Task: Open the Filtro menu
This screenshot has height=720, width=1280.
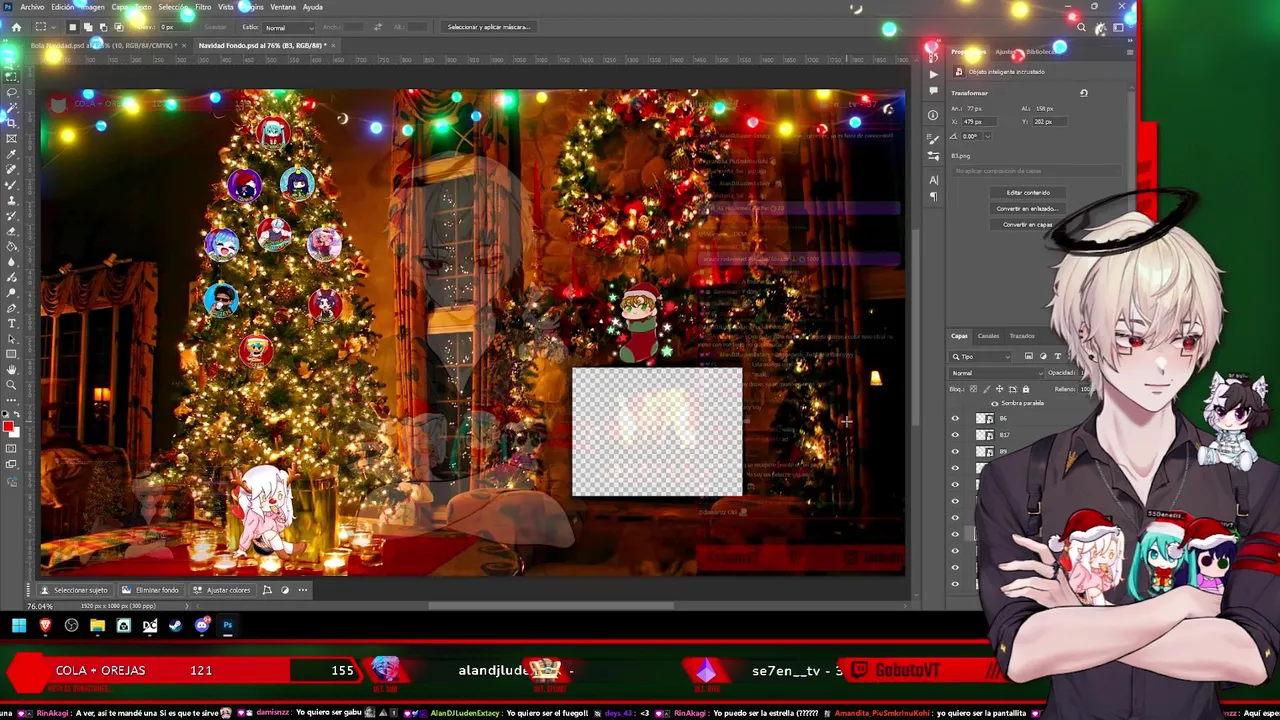Action: tap(203, 7)
